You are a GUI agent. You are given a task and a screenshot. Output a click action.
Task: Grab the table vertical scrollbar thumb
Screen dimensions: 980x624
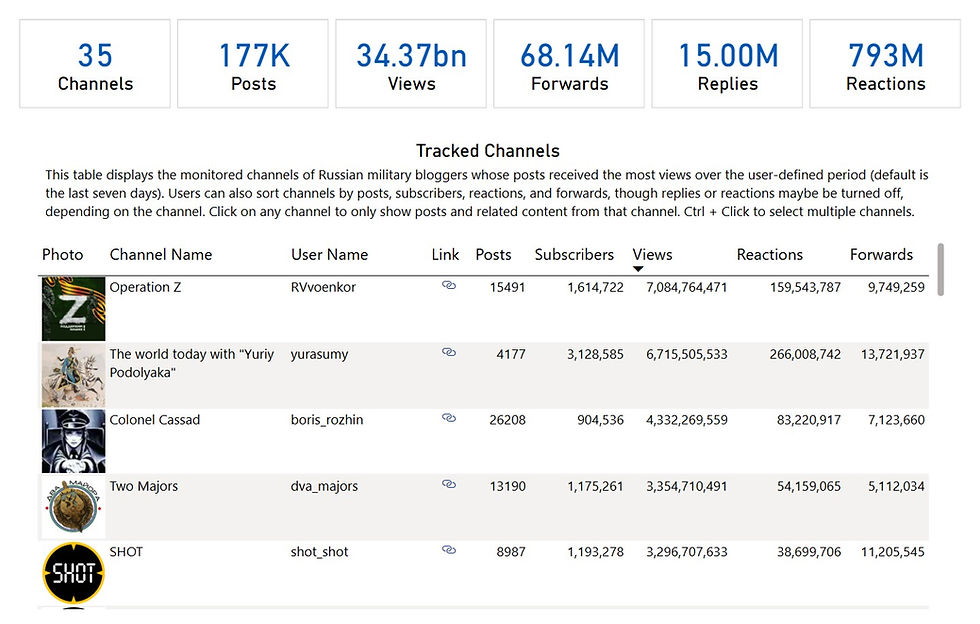[x=941, y=270]
